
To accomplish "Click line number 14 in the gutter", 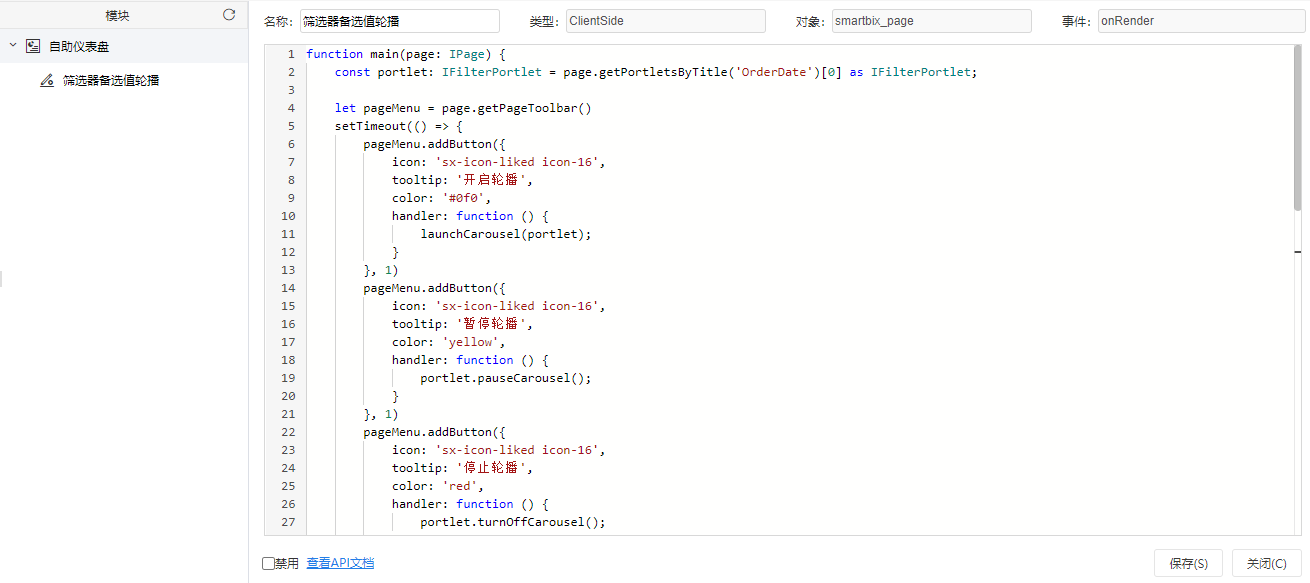I will pos(288,288).
